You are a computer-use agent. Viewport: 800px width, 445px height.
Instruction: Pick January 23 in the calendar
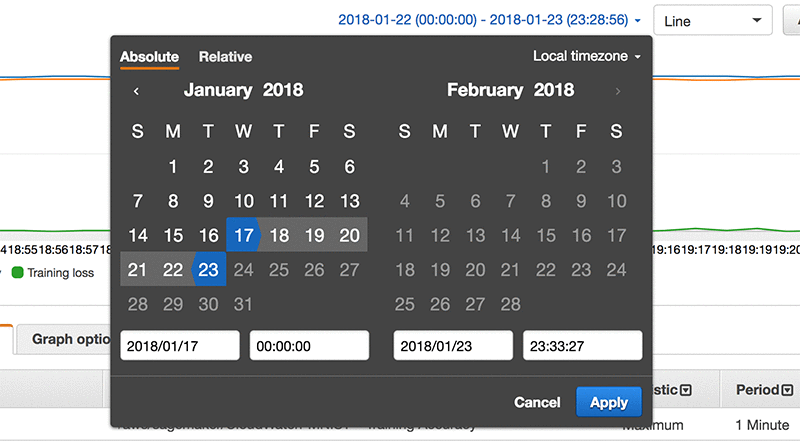pyautogui.click(x=208, y=269)
